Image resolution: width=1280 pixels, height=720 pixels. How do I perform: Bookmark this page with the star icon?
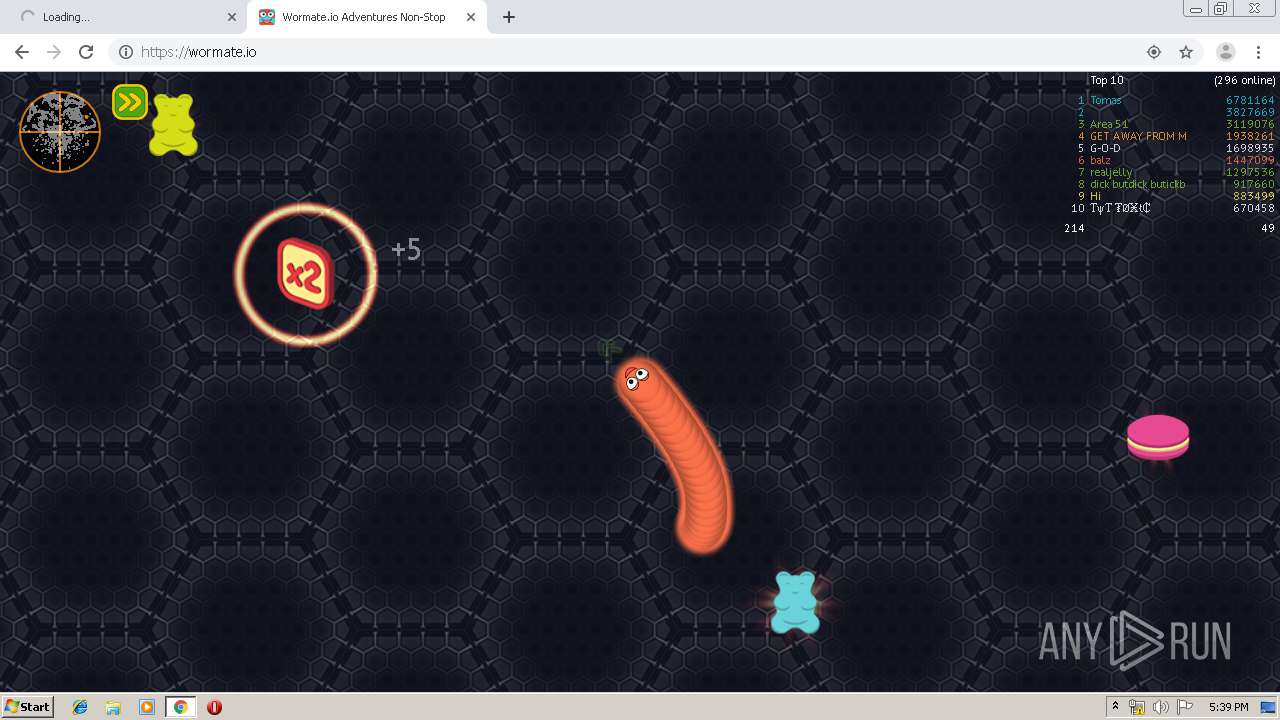[1186, 52]
